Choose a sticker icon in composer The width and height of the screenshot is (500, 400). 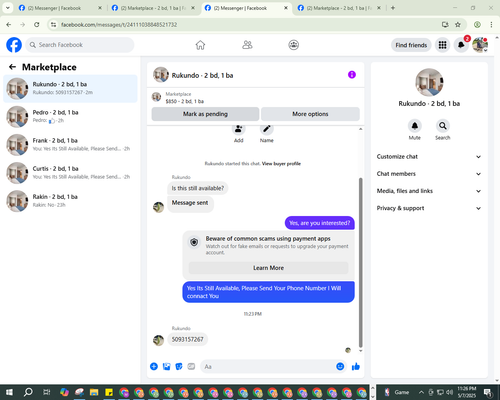coord(179,366)
